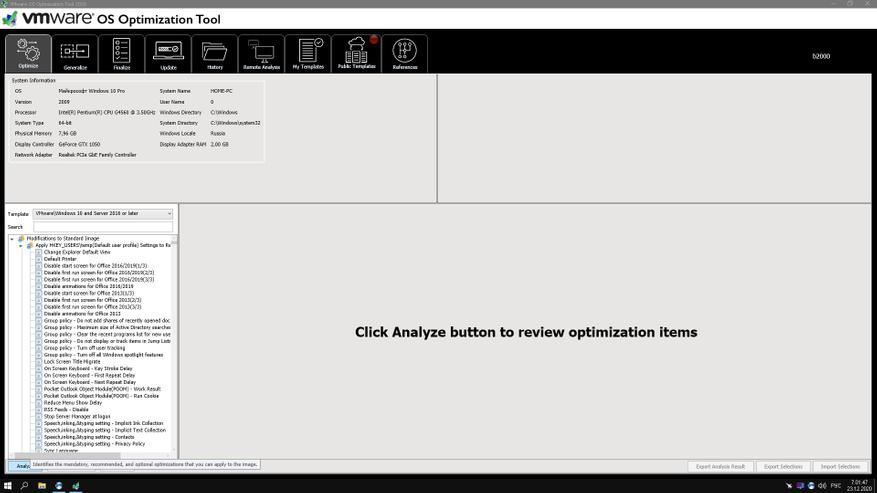Viewport: 877px width, 493px height.
Task: Collapse the Modifications to Standard Image node
Action: [12, 239]
